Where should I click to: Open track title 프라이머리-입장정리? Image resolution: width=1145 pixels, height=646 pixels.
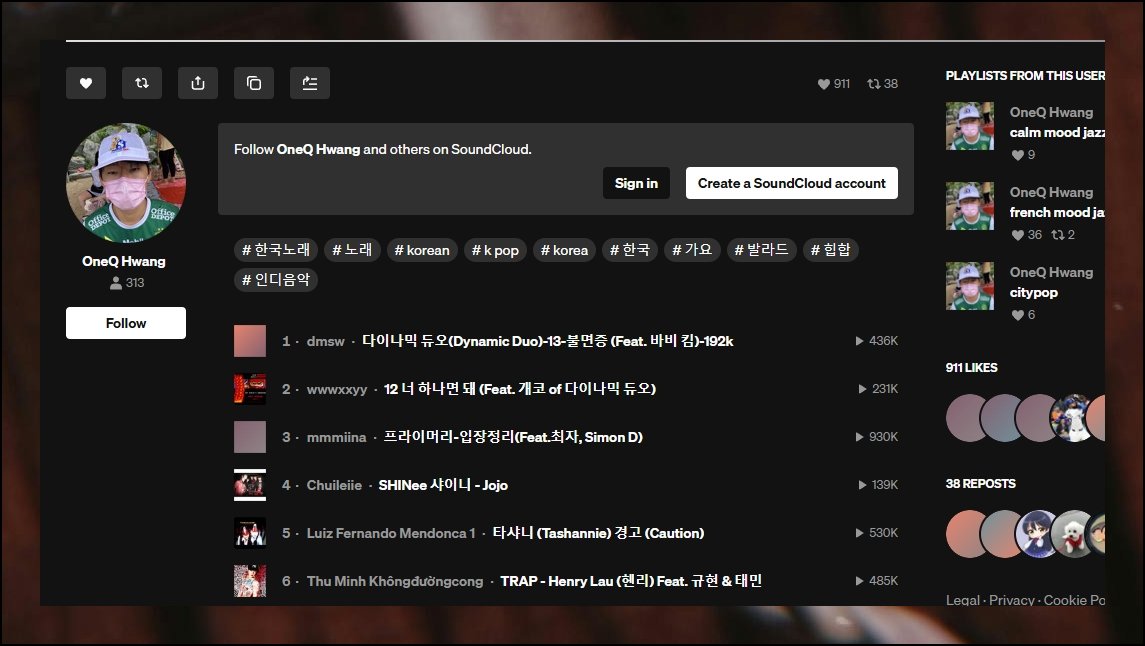click(513, 437)
